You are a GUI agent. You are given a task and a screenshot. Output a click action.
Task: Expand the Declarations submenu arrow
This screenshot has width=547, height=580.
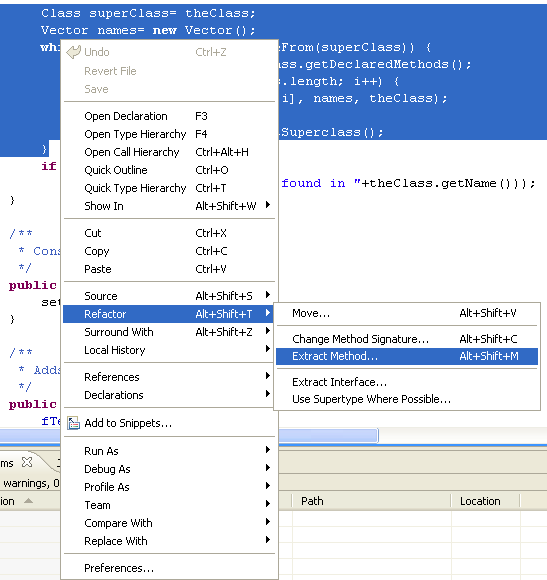(x=268, y=394)
